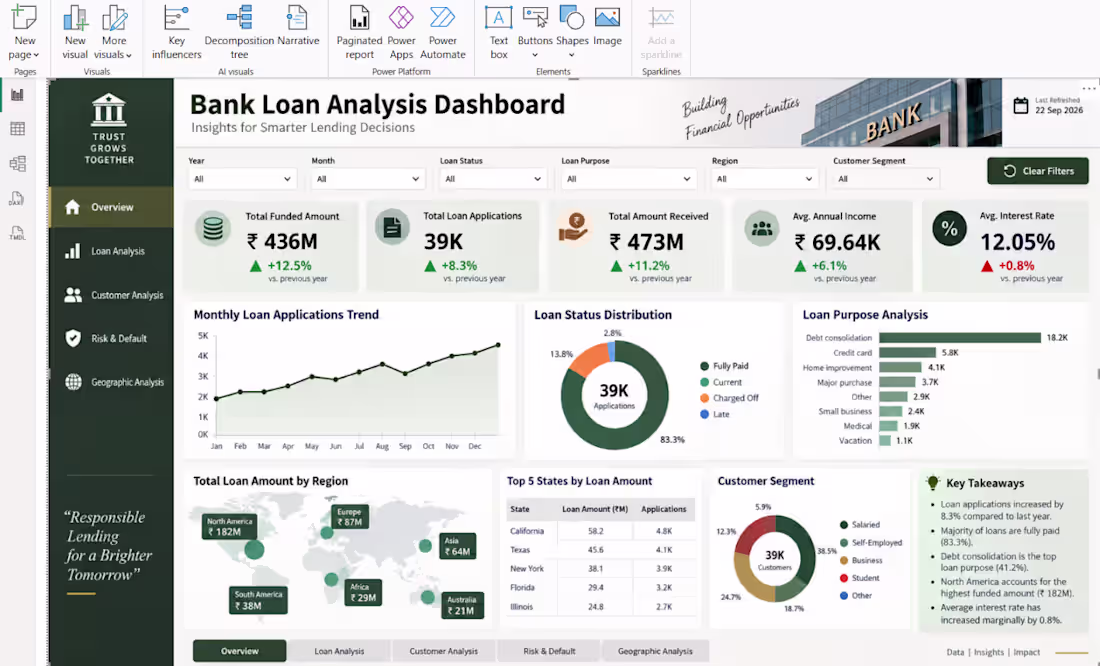Click the Charged Off legend swatch
The width and height of the screenshot is (1100, 666).
[x=704, y=398]
